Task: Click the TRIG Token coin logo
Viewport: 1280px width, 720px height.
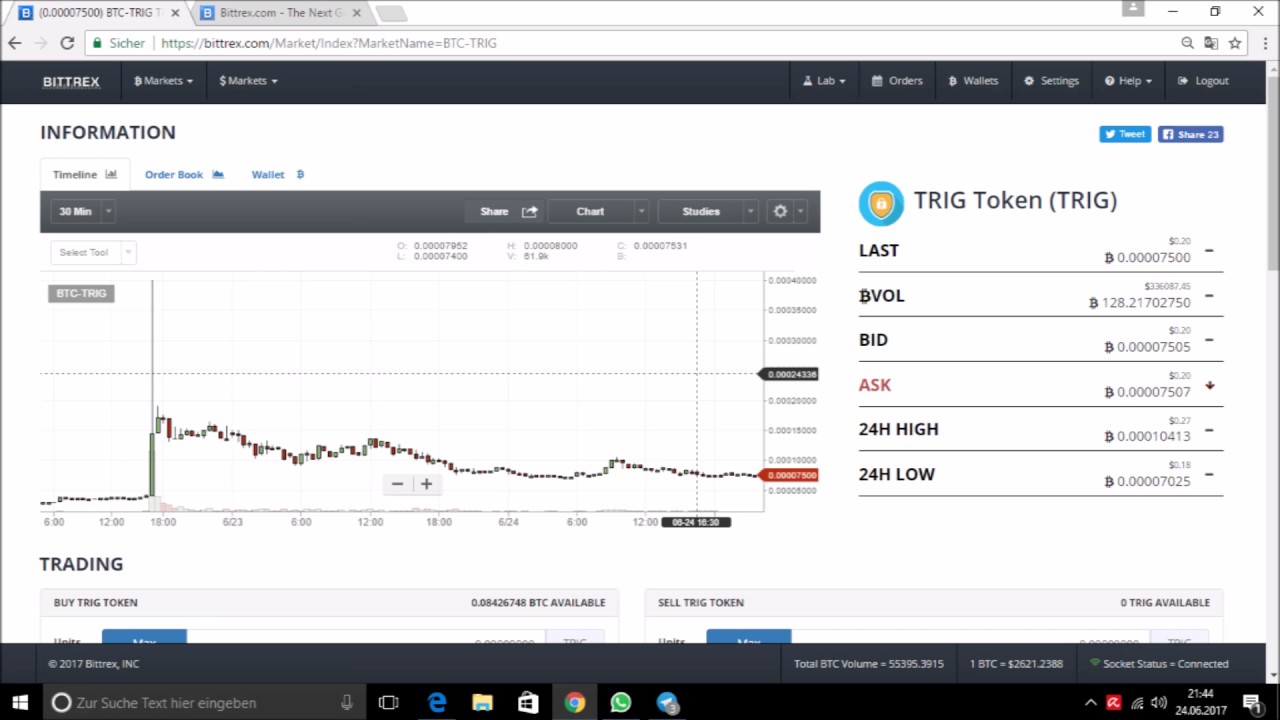Action: pos(881,204)
